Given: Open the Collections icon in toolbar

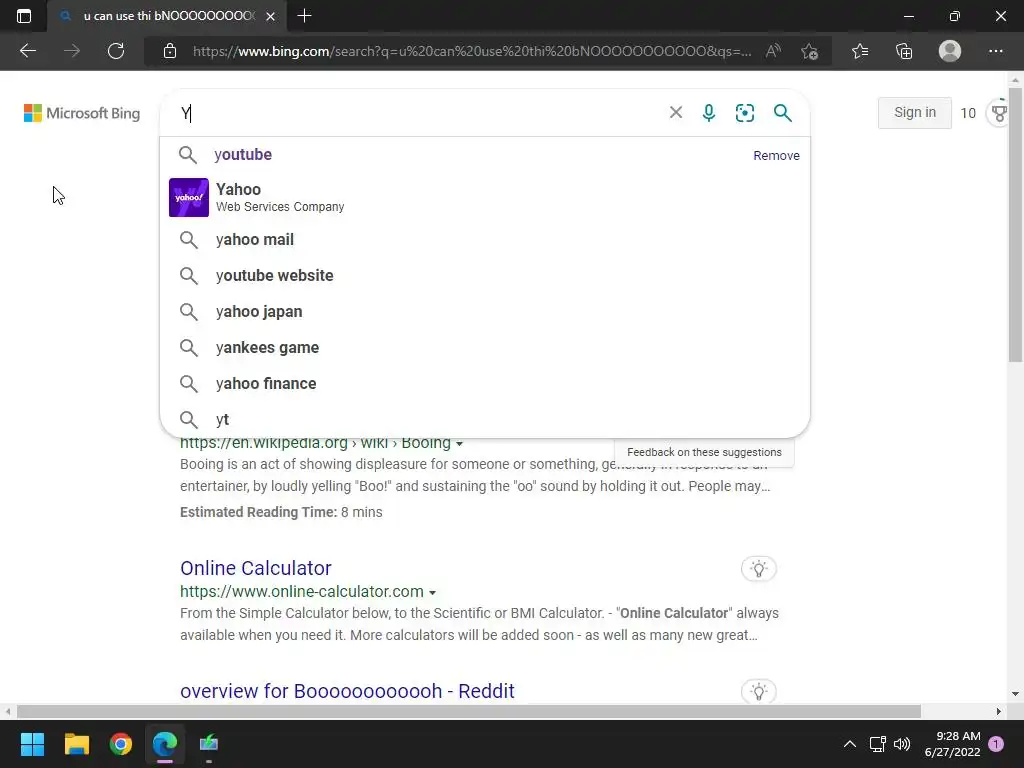Looking at the screenshot, I should coord(904,51).
